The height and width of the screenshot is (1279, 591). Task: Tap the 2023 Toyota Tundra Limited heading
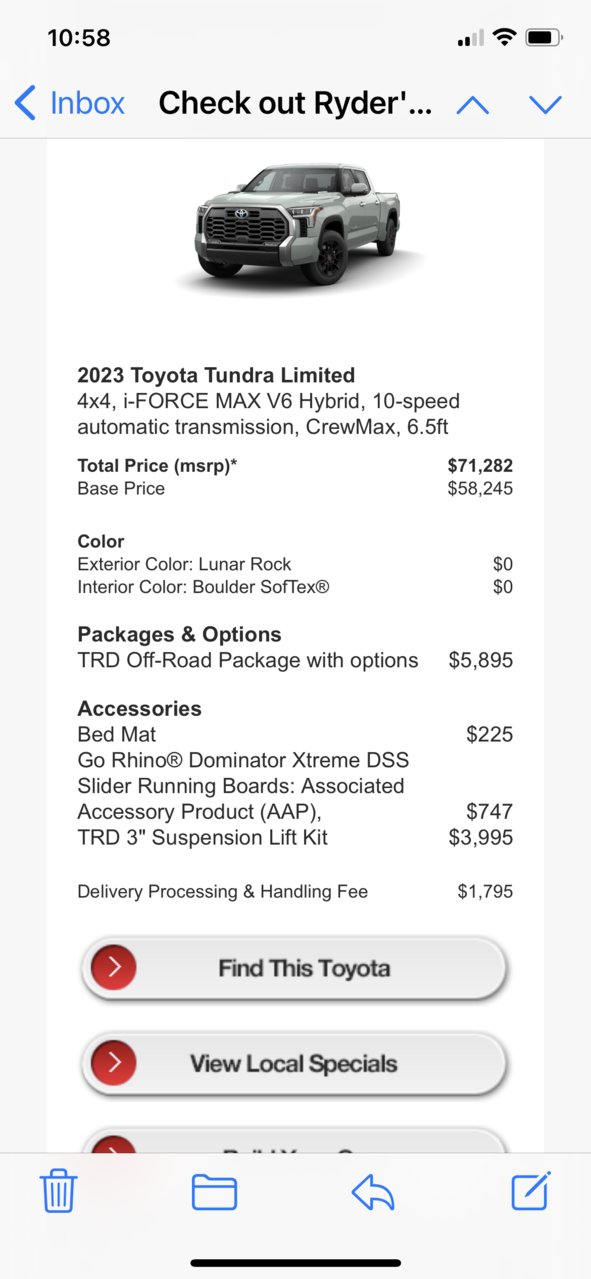[x=216, y=376]
